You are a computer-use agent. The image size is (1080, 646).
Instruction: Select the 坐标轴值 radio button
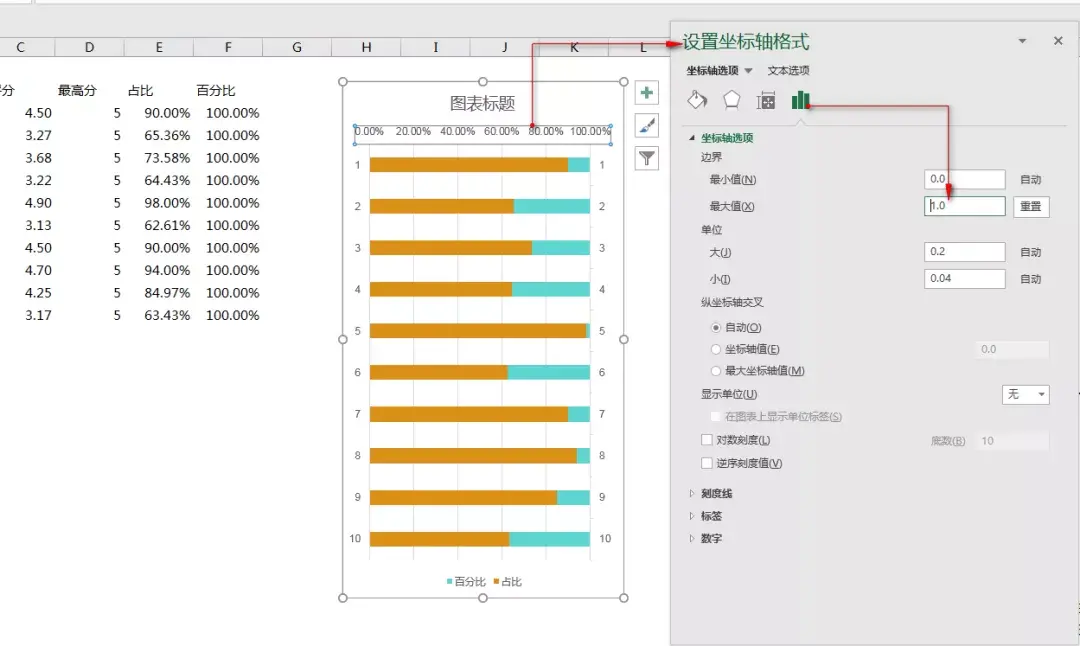click(716, 347)
